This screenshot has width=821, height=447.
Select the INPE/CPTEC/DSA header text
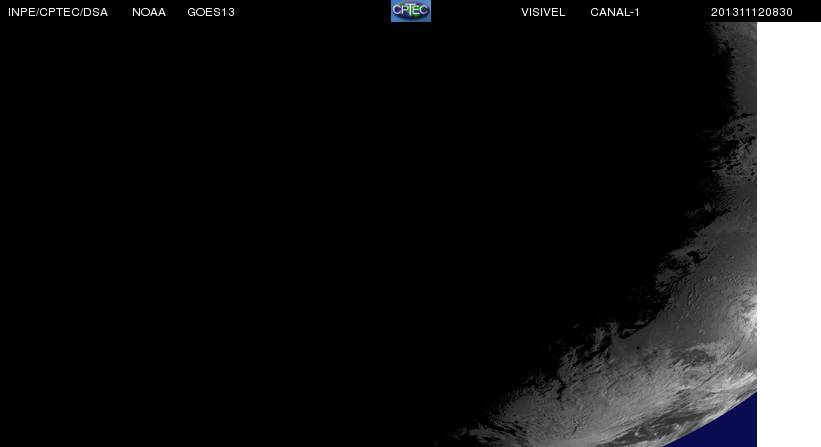(58, 12)
